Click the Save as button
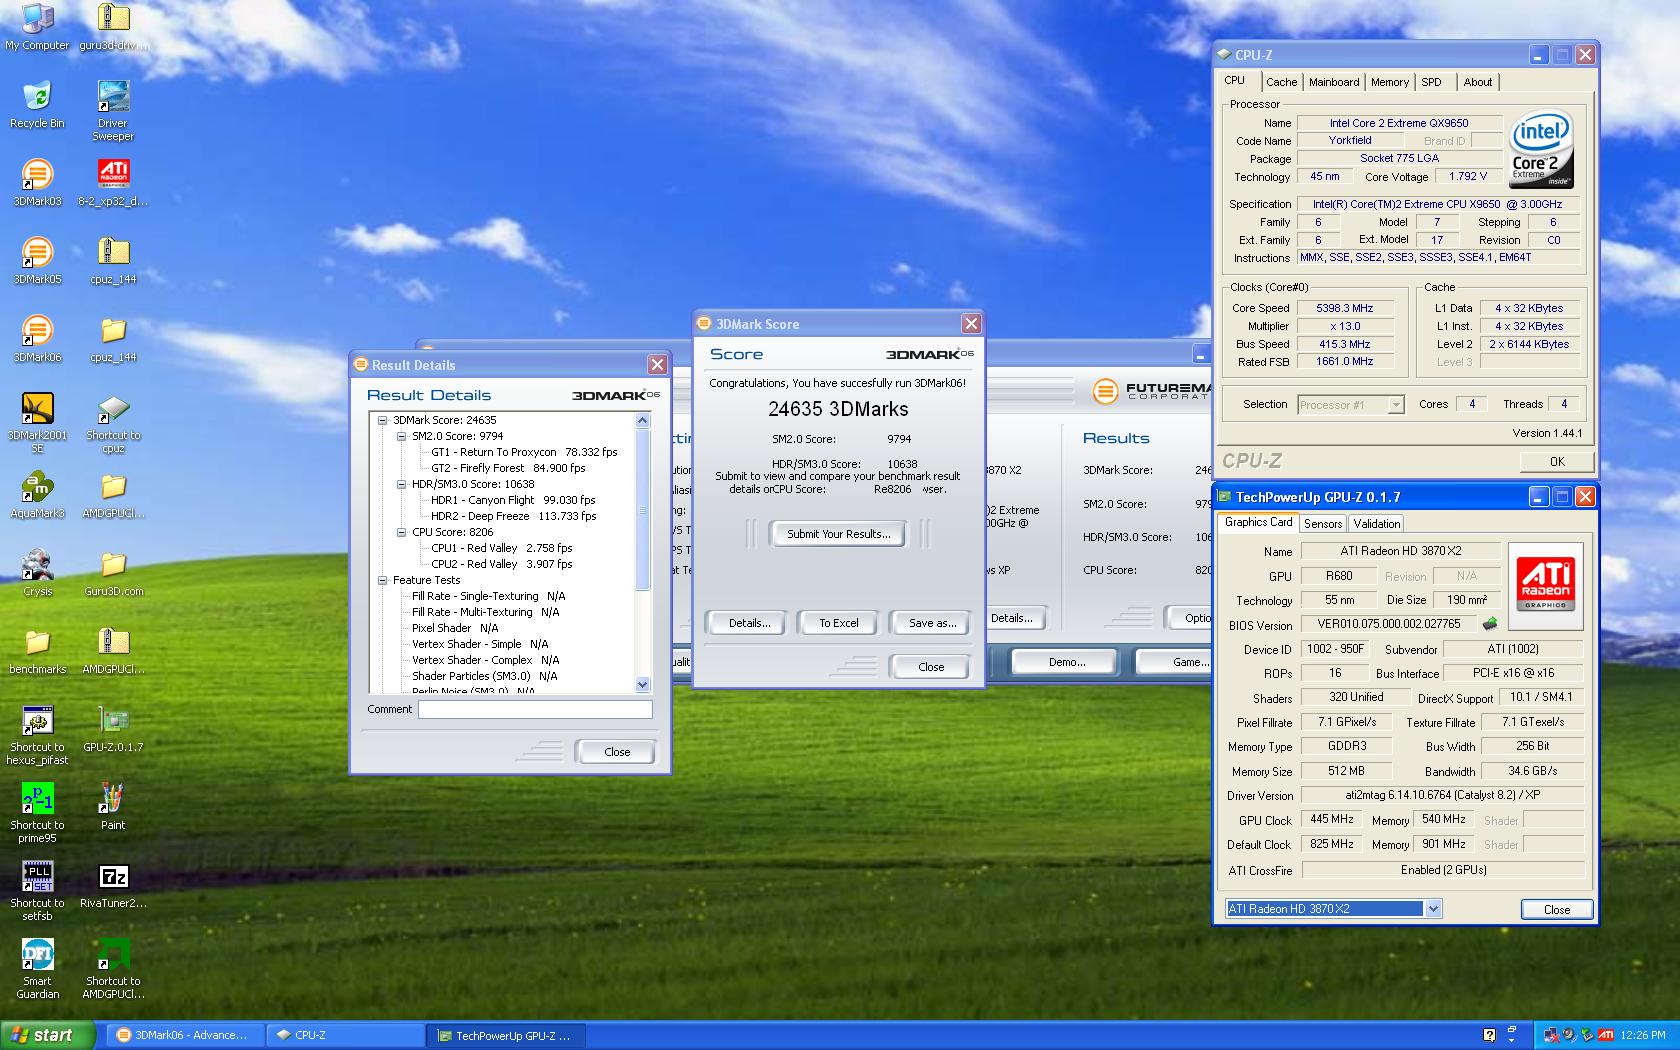 tap(932, 623)
